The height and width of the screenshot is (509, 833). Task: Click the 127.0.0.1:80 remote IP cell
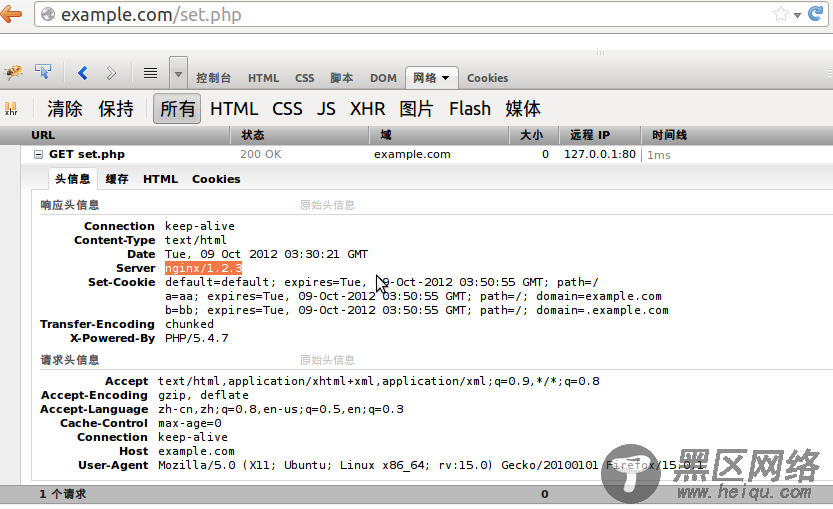coord(600,155)
